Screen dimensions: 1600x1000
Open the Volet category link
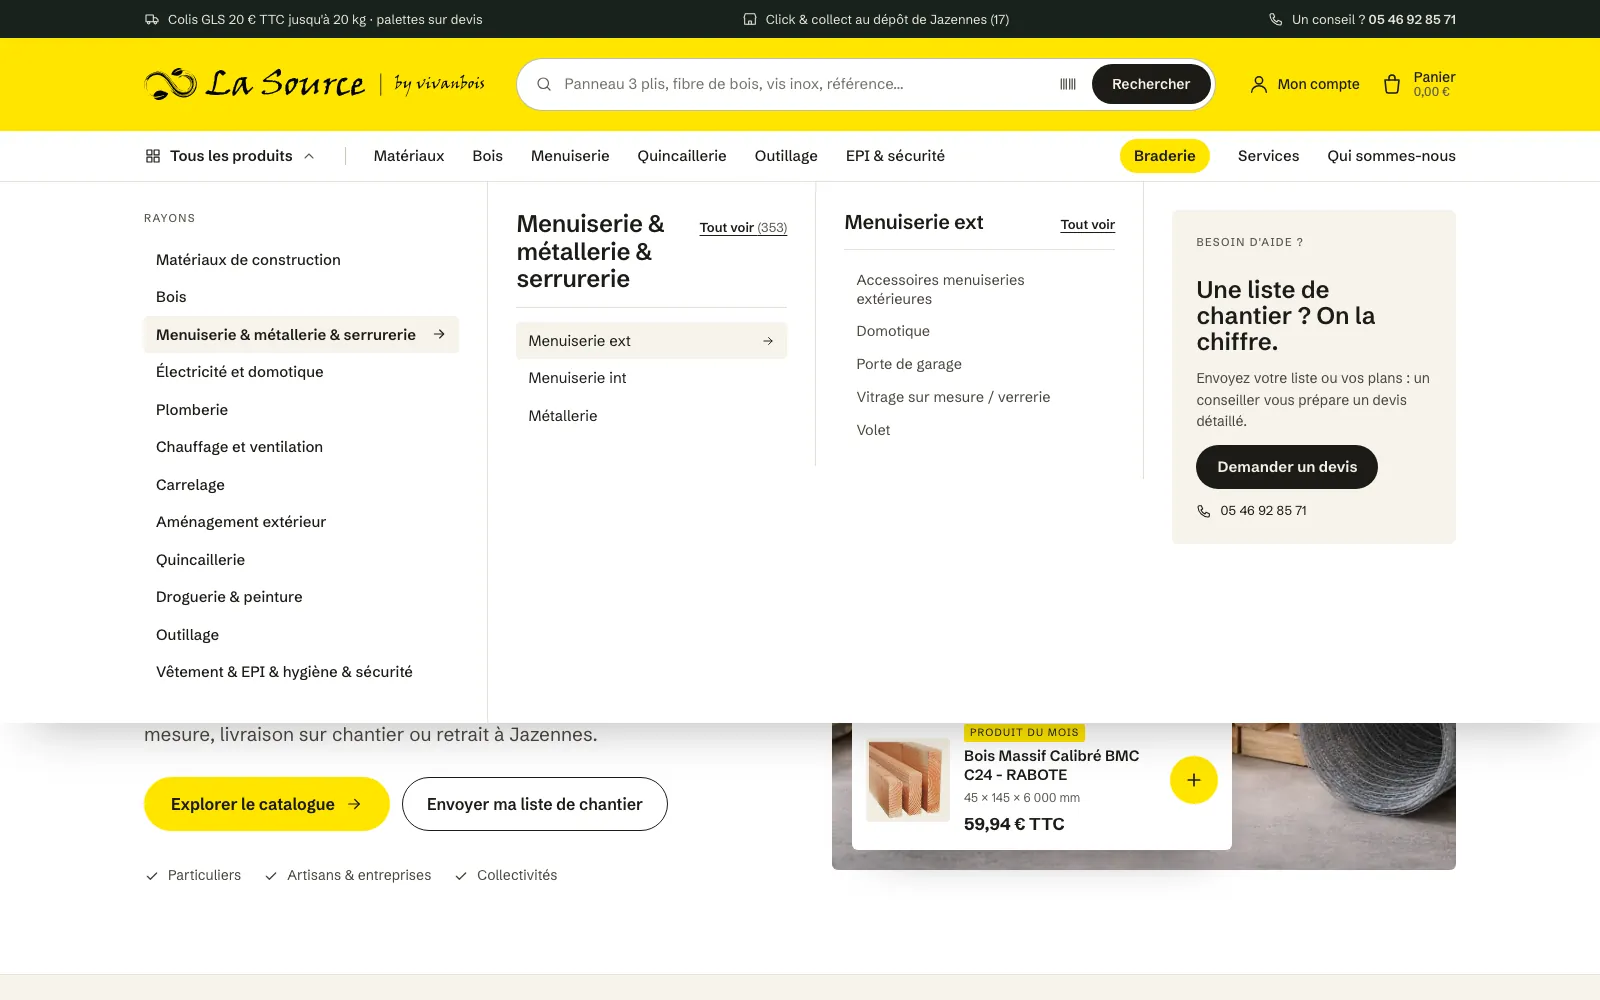(873, 430)
